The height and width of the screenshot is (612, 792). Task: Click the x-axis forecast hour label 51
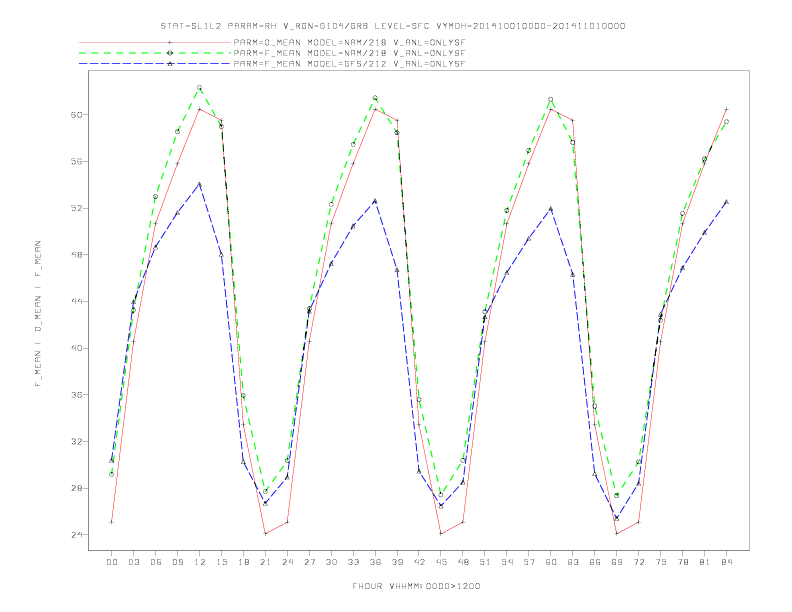click(x=485, y=562)
